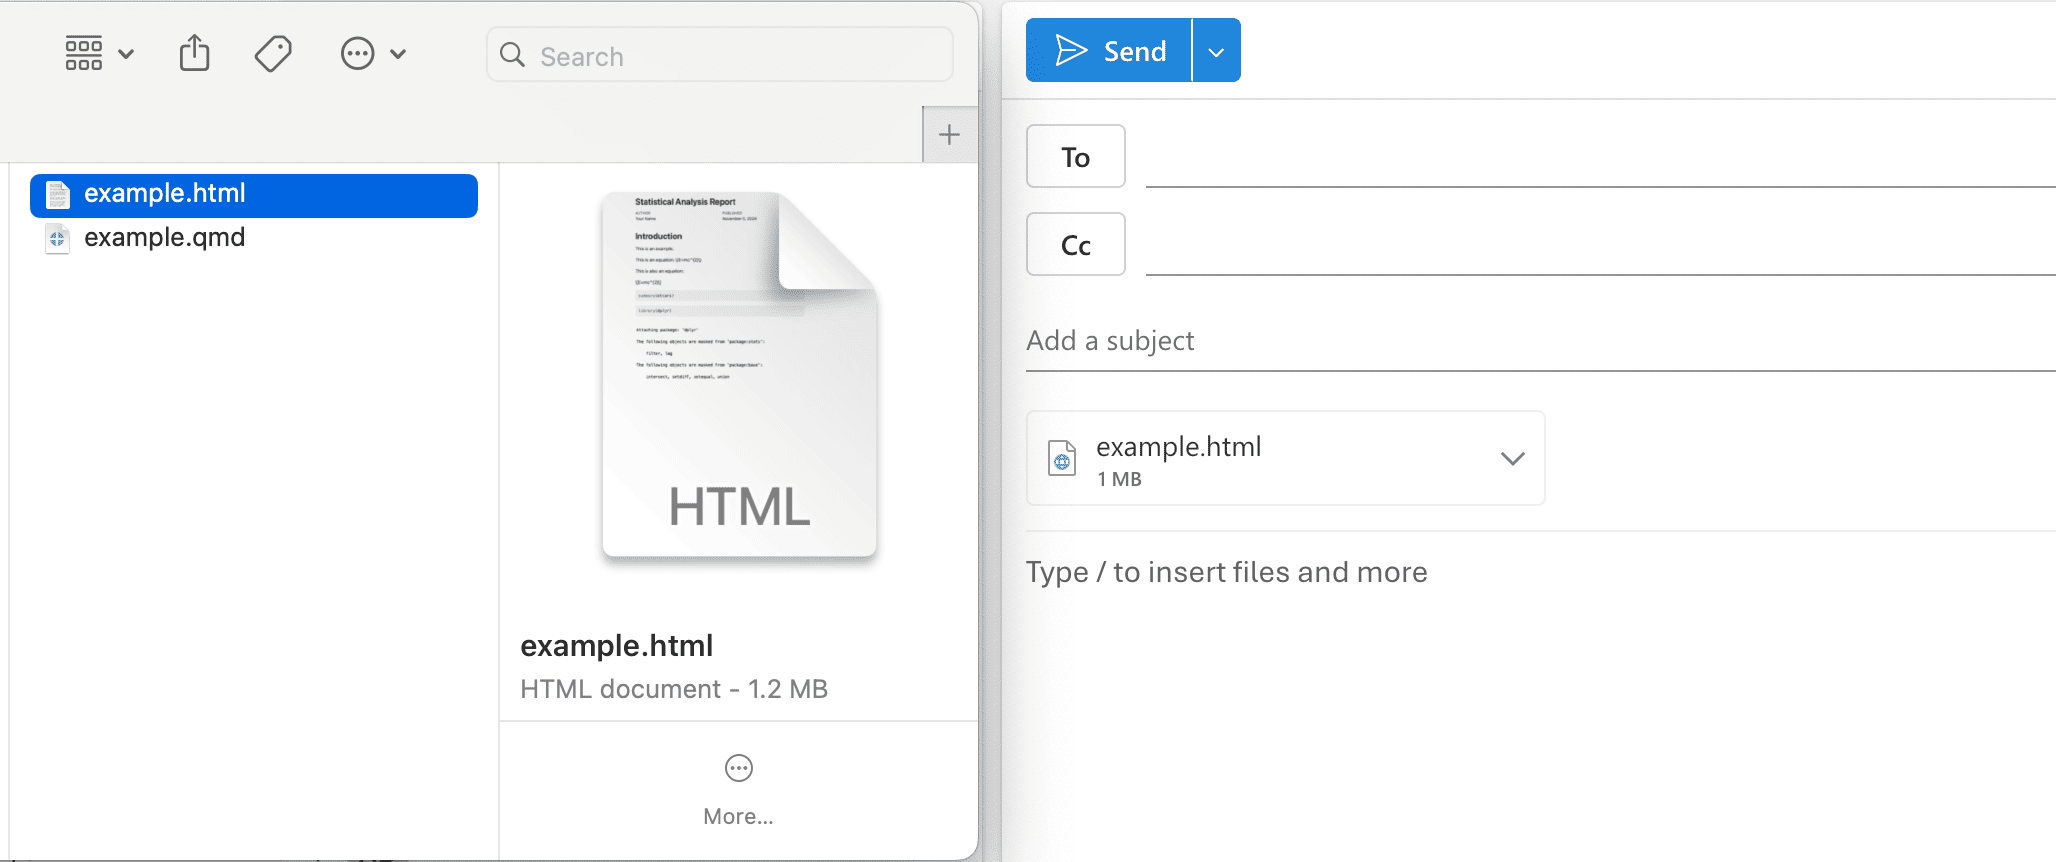
Task: Open the chevron next to the action menu
Action: point(398,54)
